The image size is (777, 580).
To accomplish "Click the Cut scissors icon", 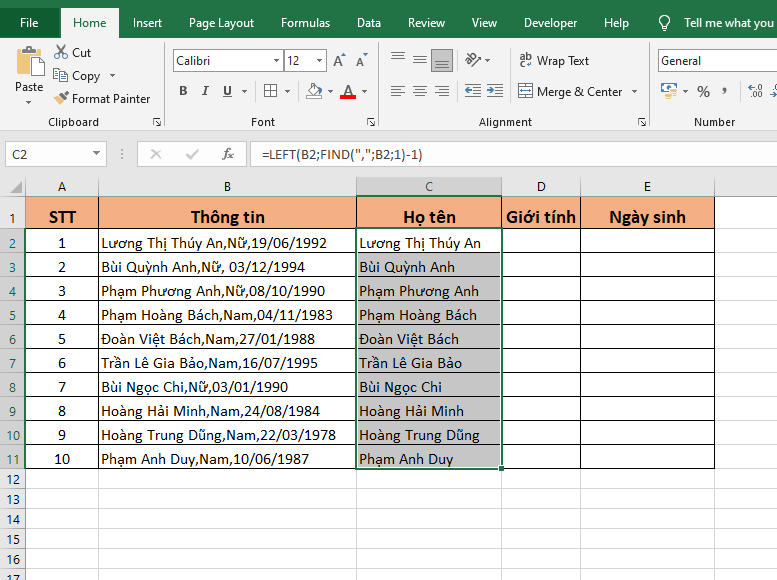I will [61, 52].
